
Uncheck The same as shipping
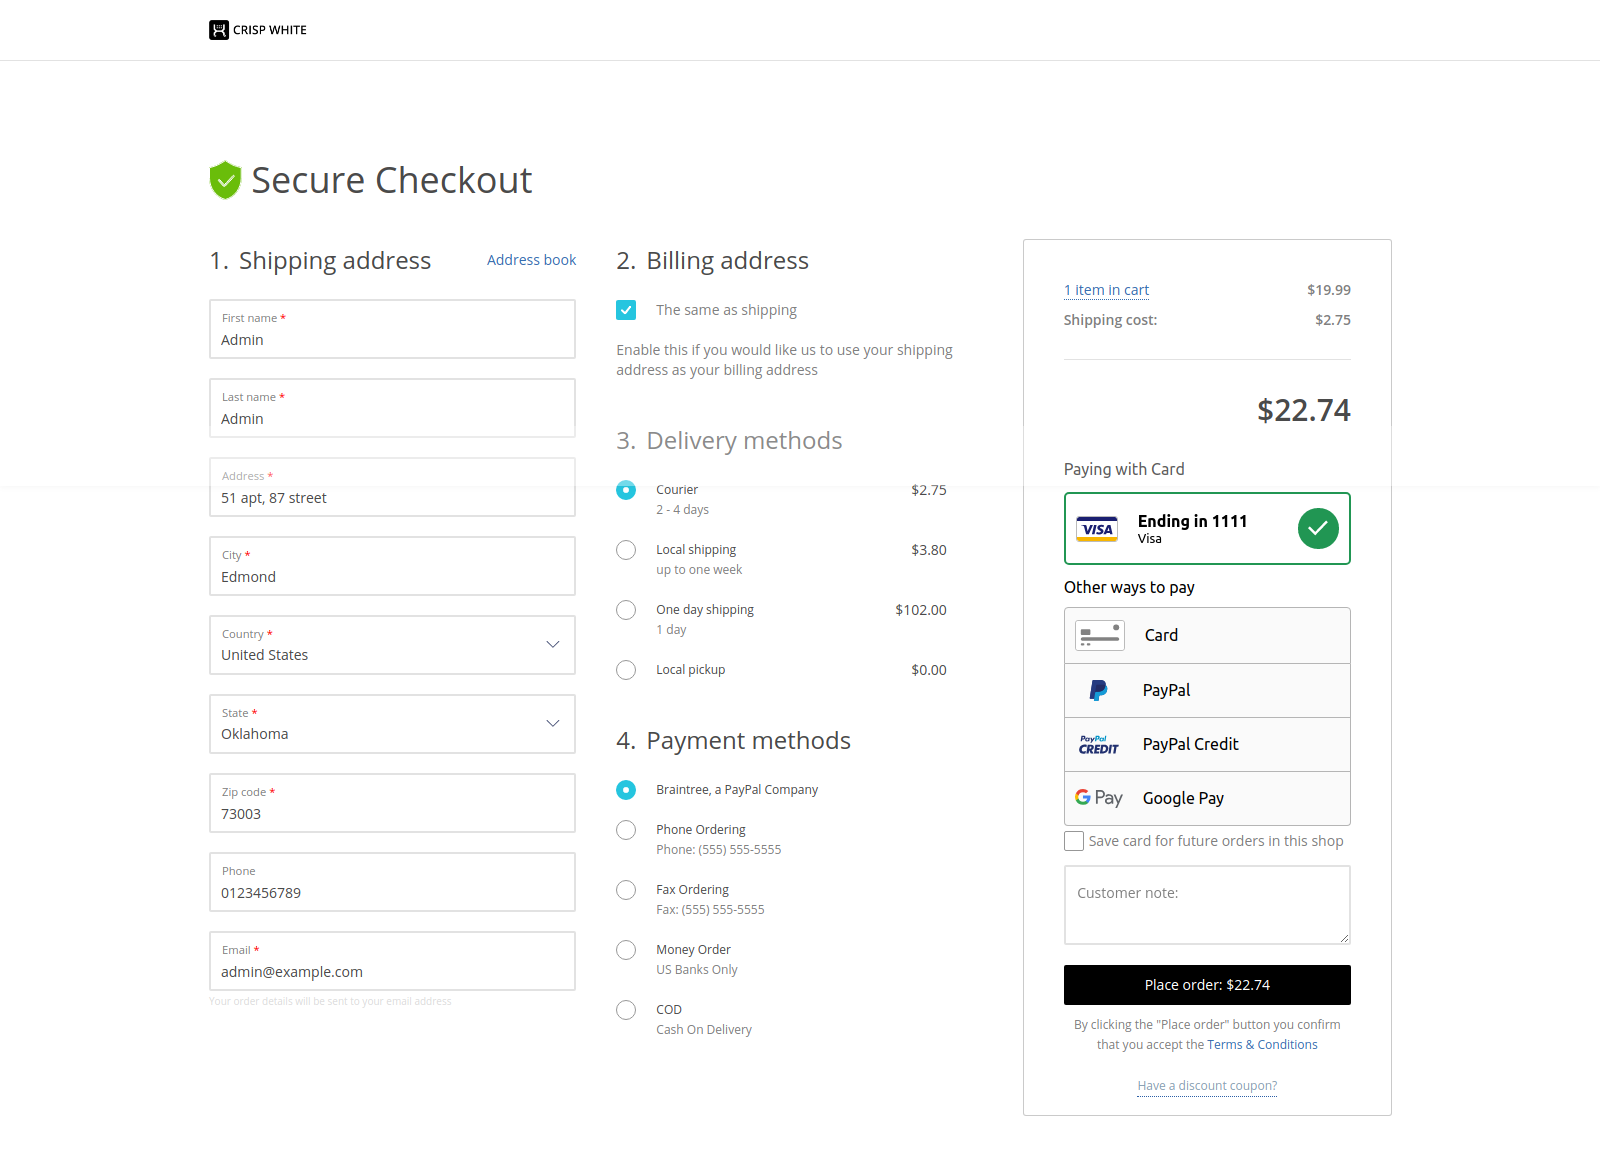(626, 310)
